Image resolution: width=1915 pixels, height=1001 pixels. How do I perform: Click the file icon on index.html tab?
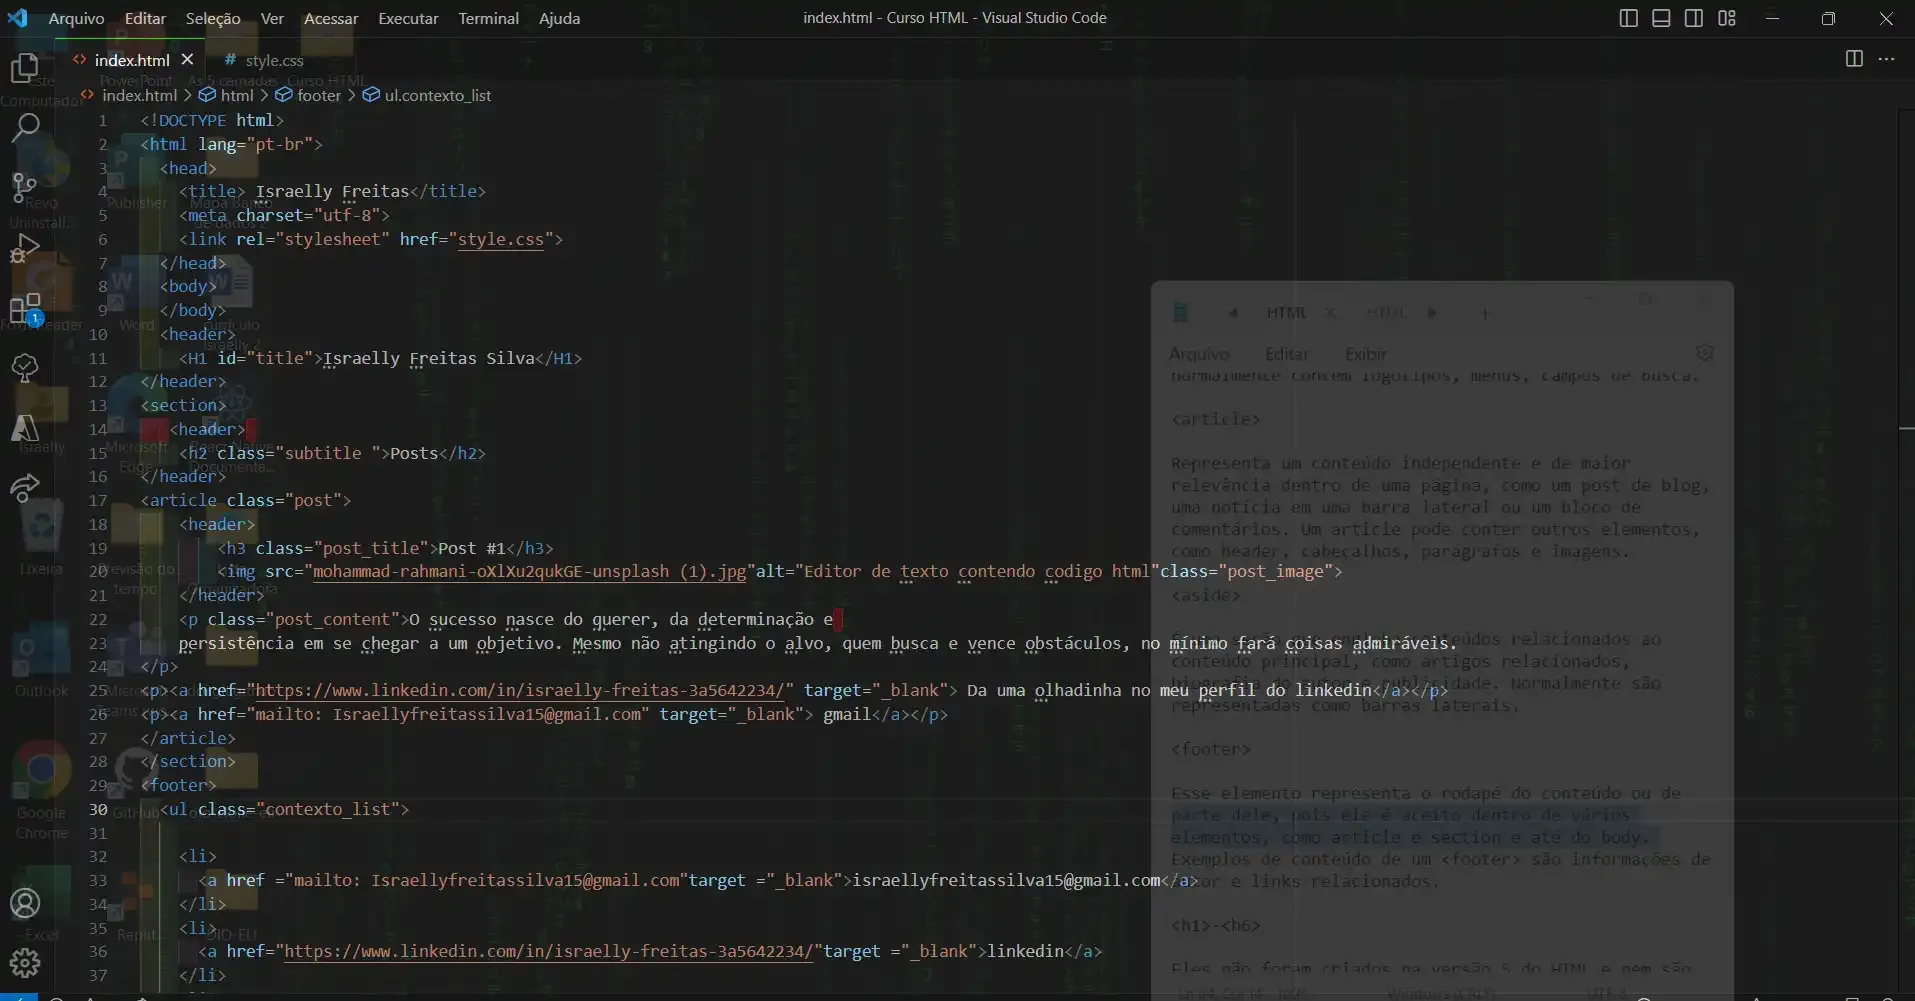[80, 60]
